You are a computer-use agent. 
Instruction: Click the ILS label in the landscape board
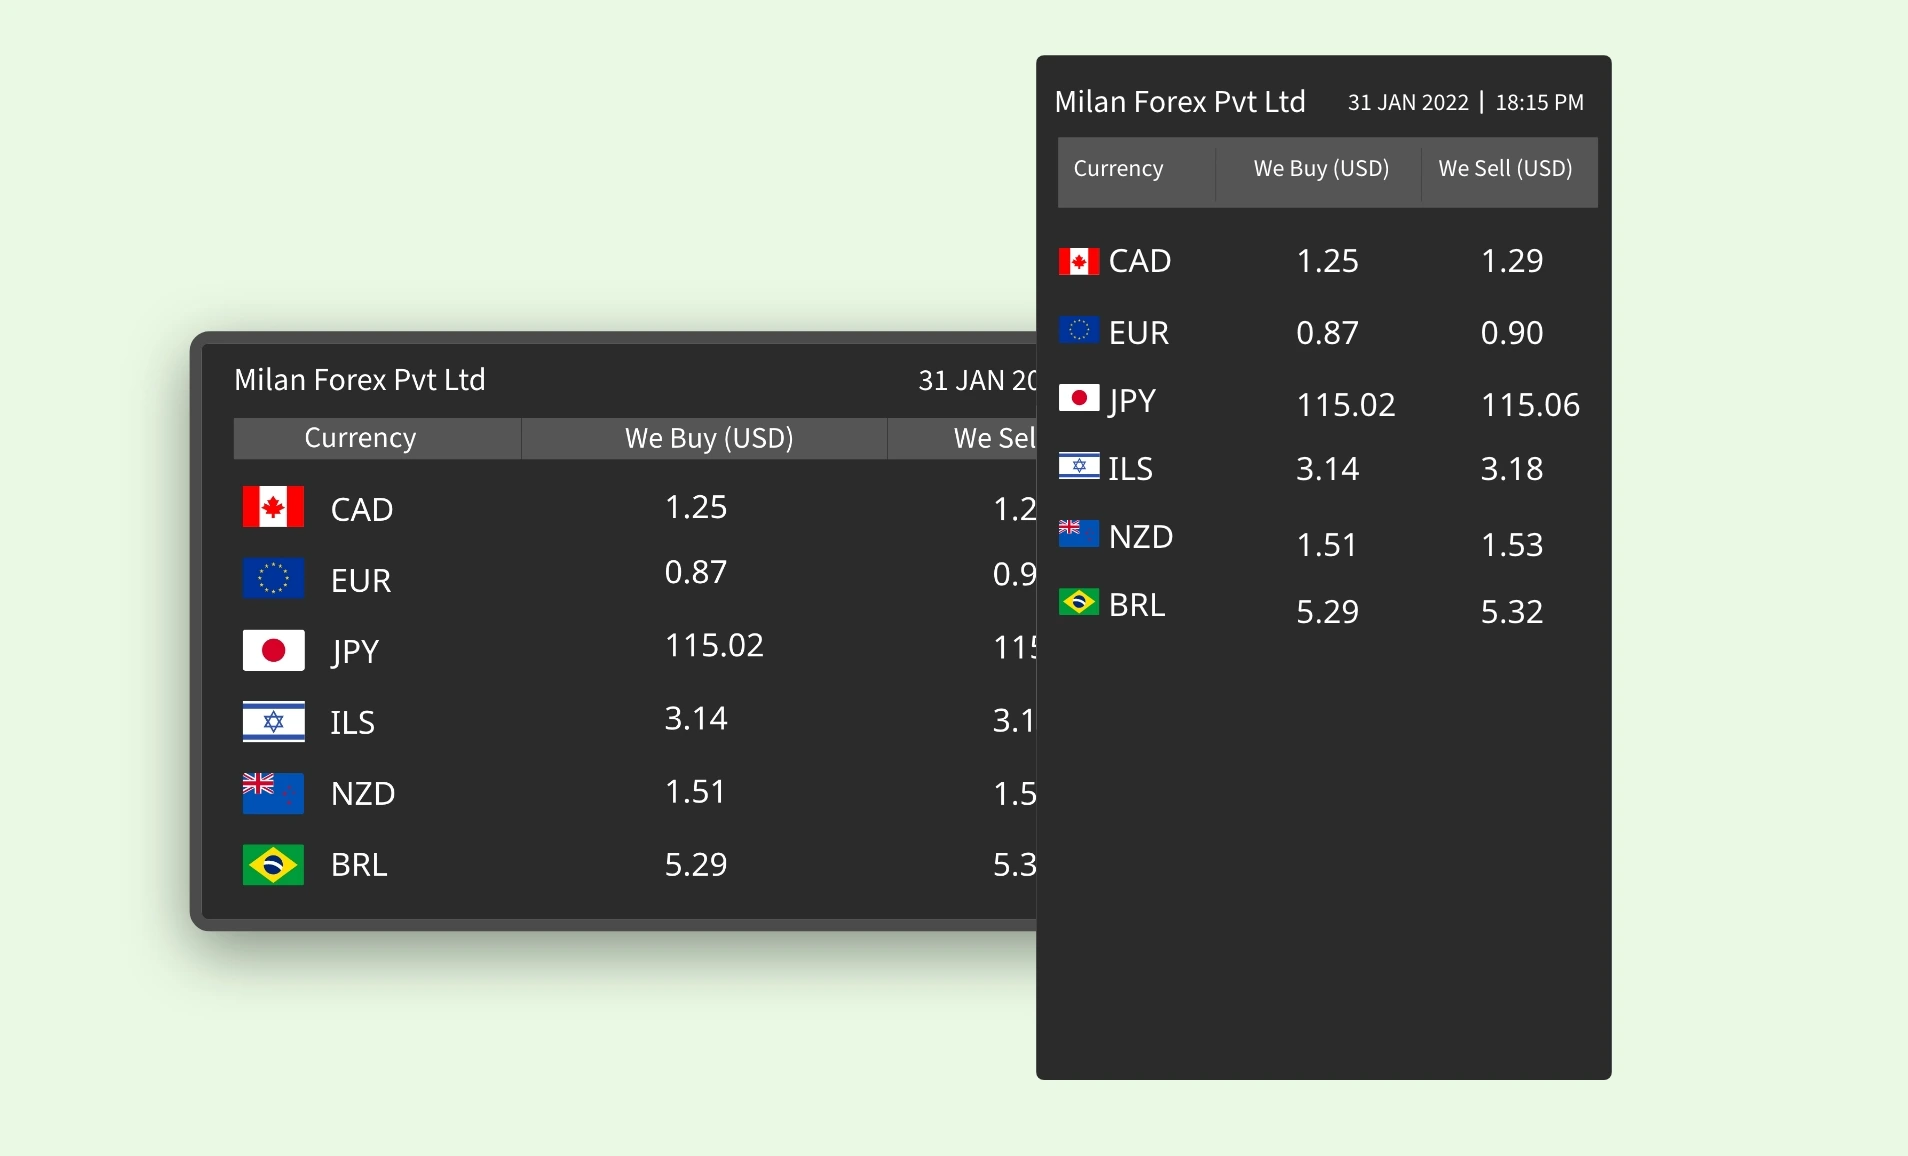[x=353, y=723]
